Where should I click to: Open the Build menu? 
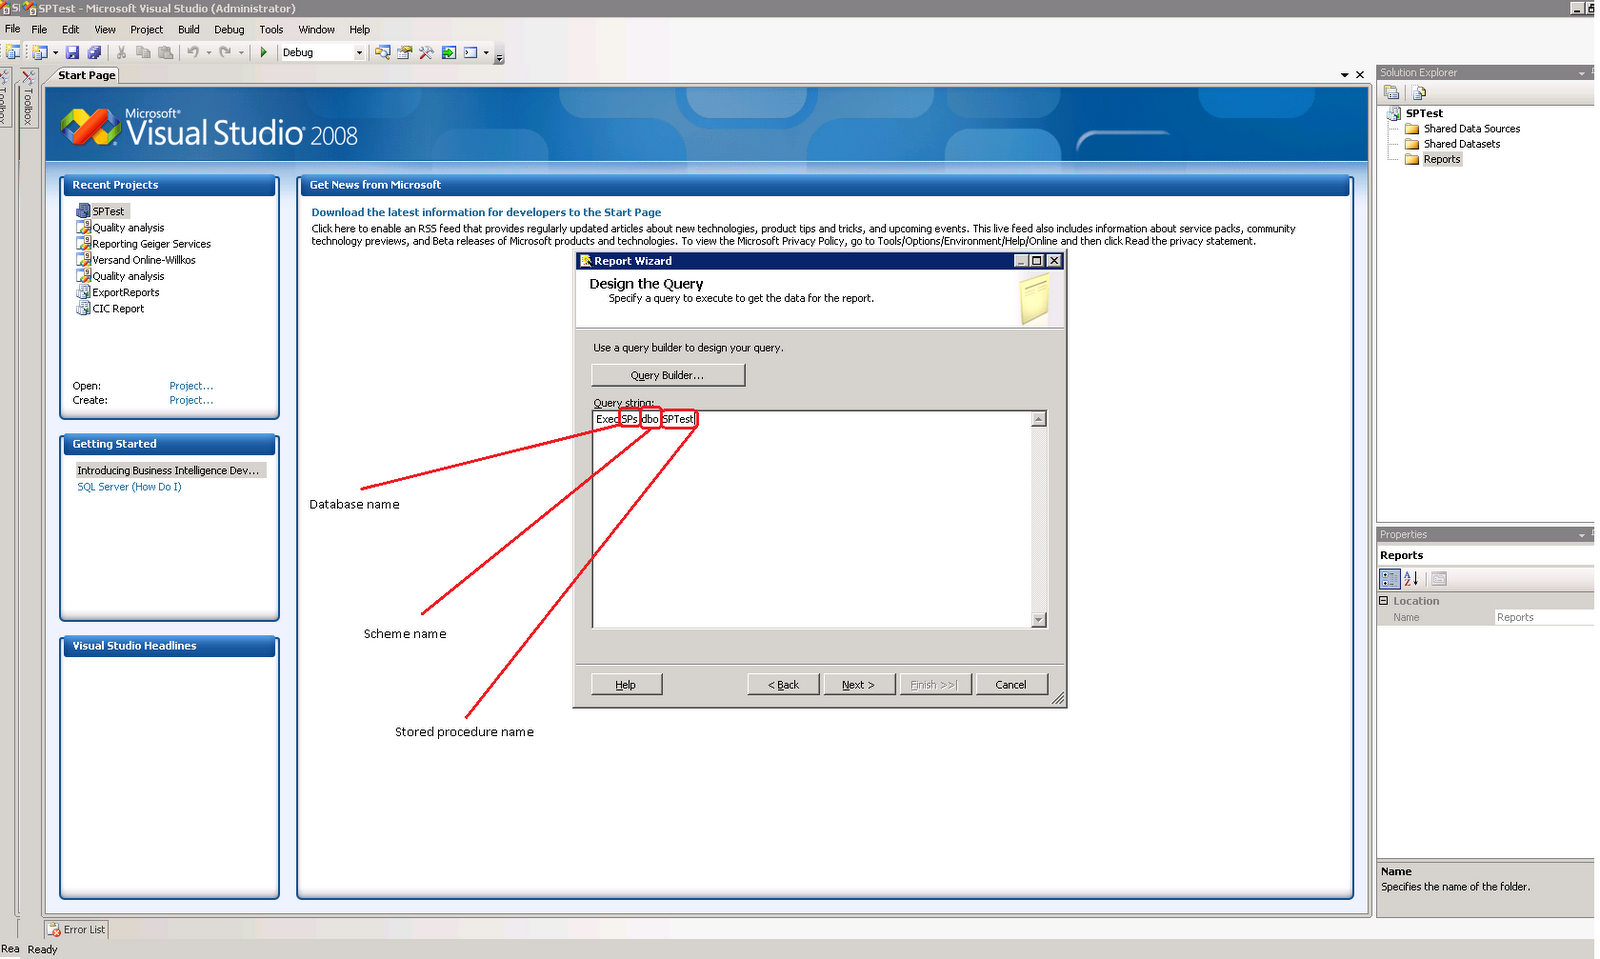coord(189,30)
